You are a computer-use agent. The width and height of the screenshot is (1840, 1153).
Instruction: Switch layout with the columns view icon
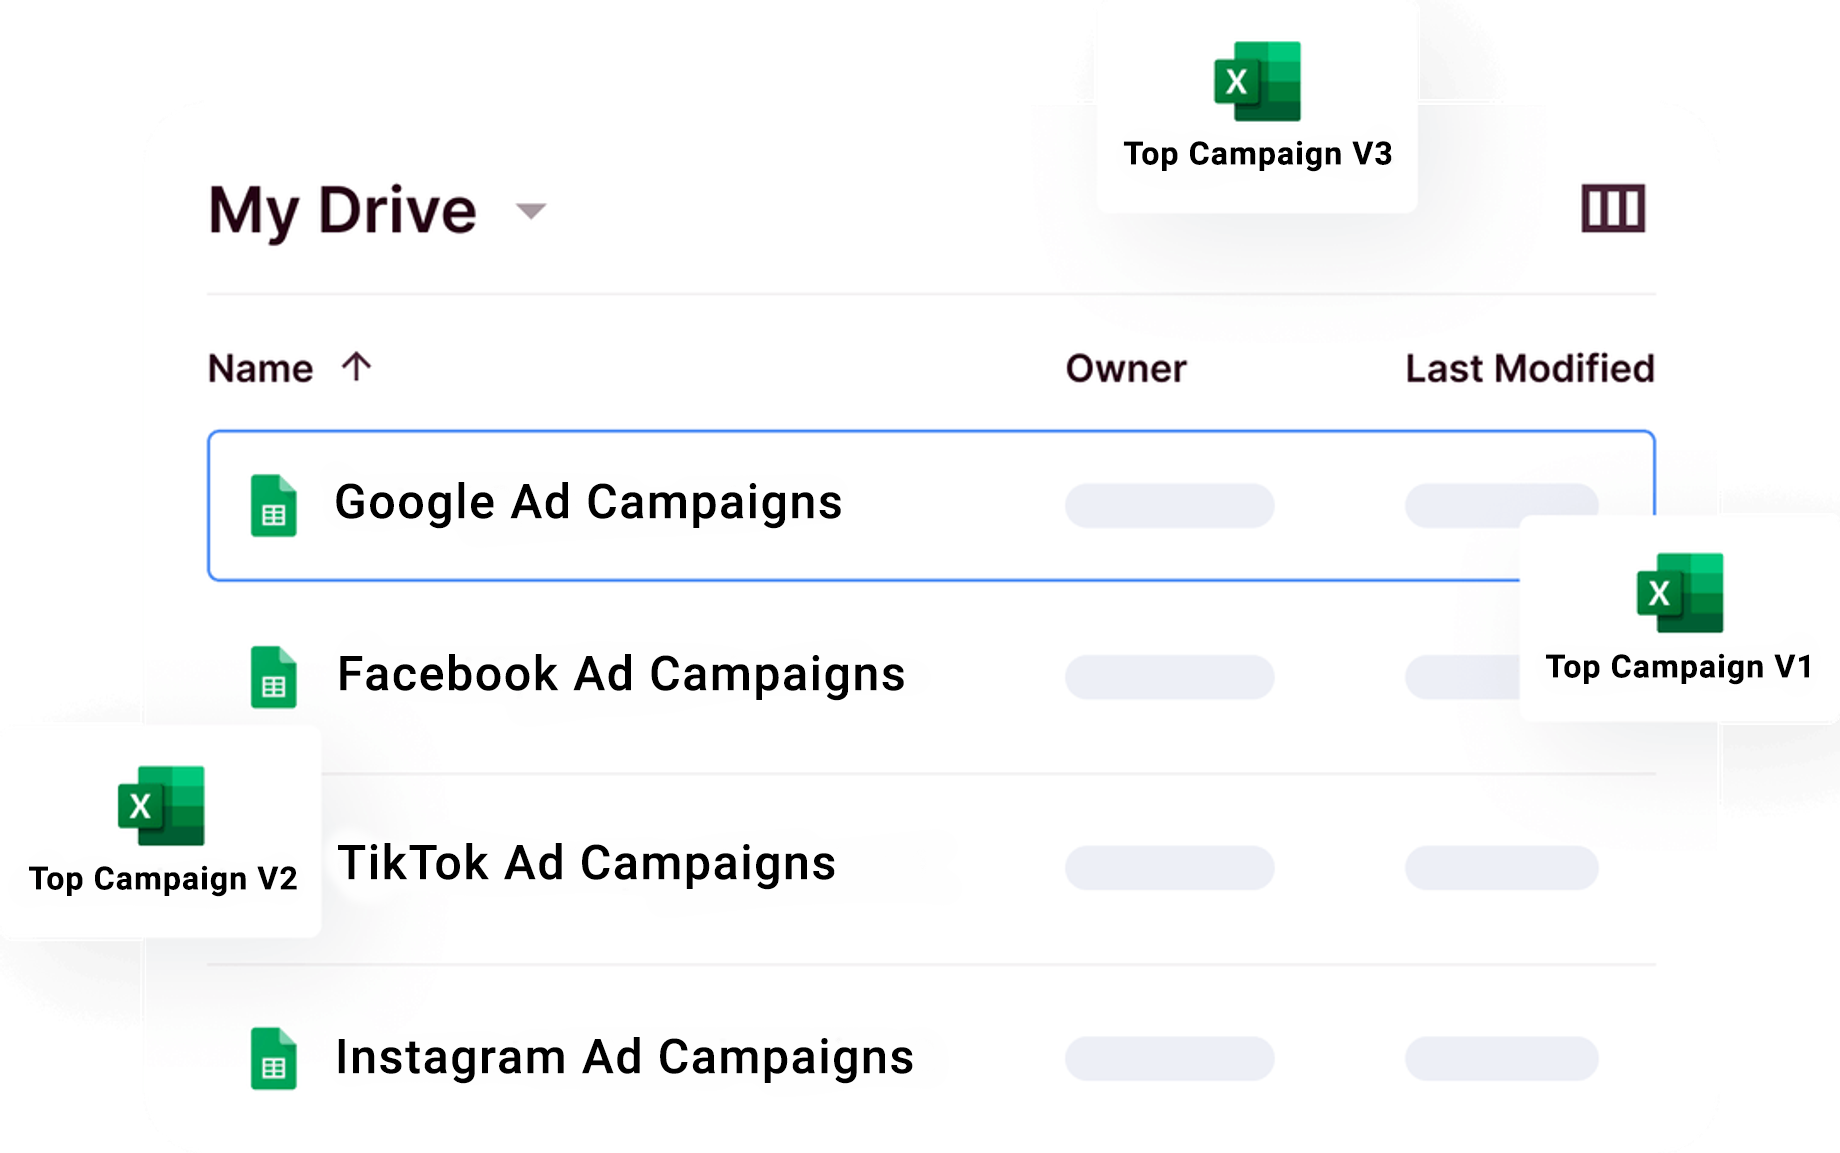1612,209
